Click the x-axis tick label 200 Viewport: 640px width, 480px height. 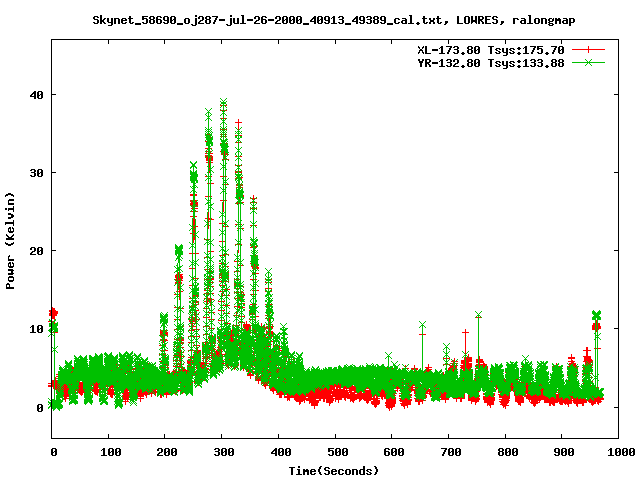click(167, 452)
